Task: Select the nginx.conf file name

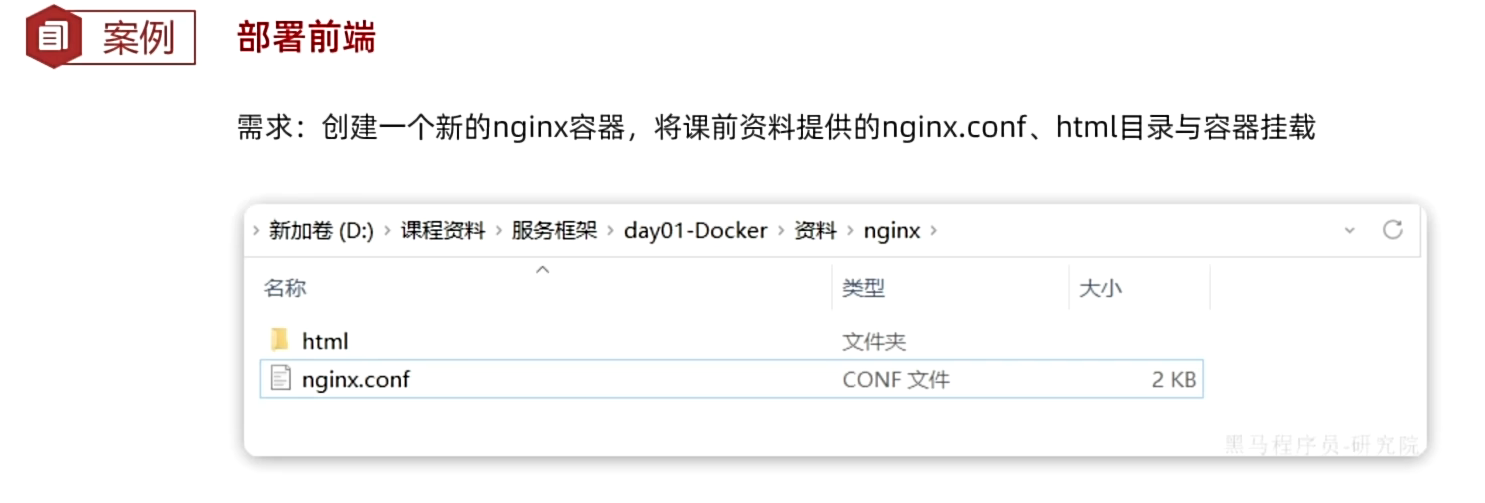Action: [356, 379]
